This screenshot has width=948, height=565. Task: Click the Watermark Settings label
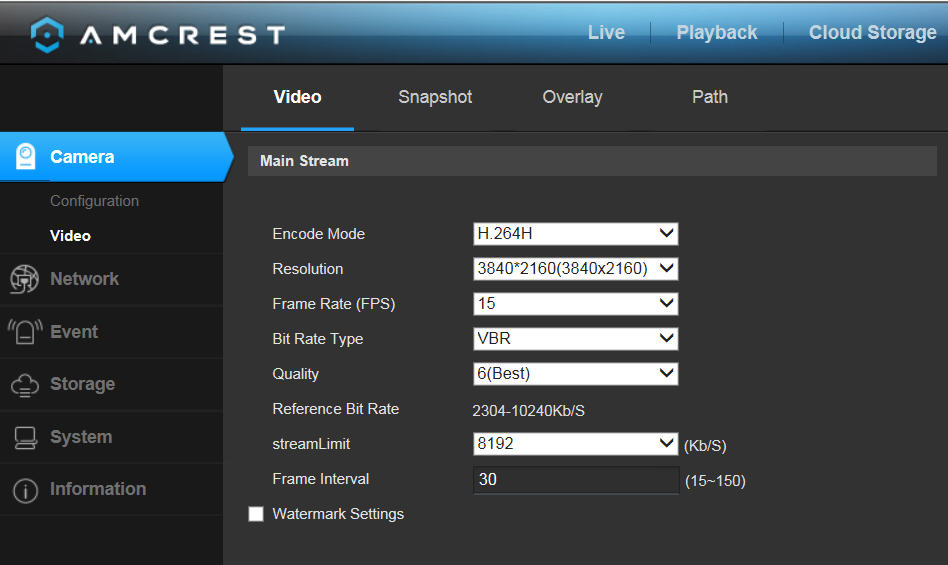(338, 514)
